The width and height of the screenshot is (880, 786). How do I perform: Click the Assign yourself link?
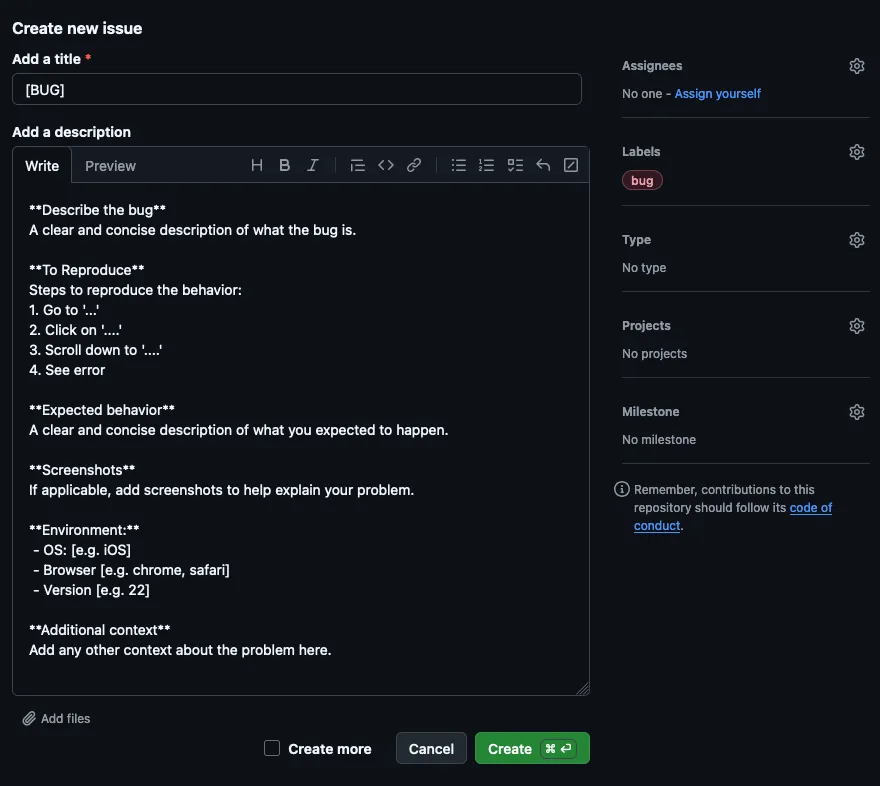(x=718, y=94)
